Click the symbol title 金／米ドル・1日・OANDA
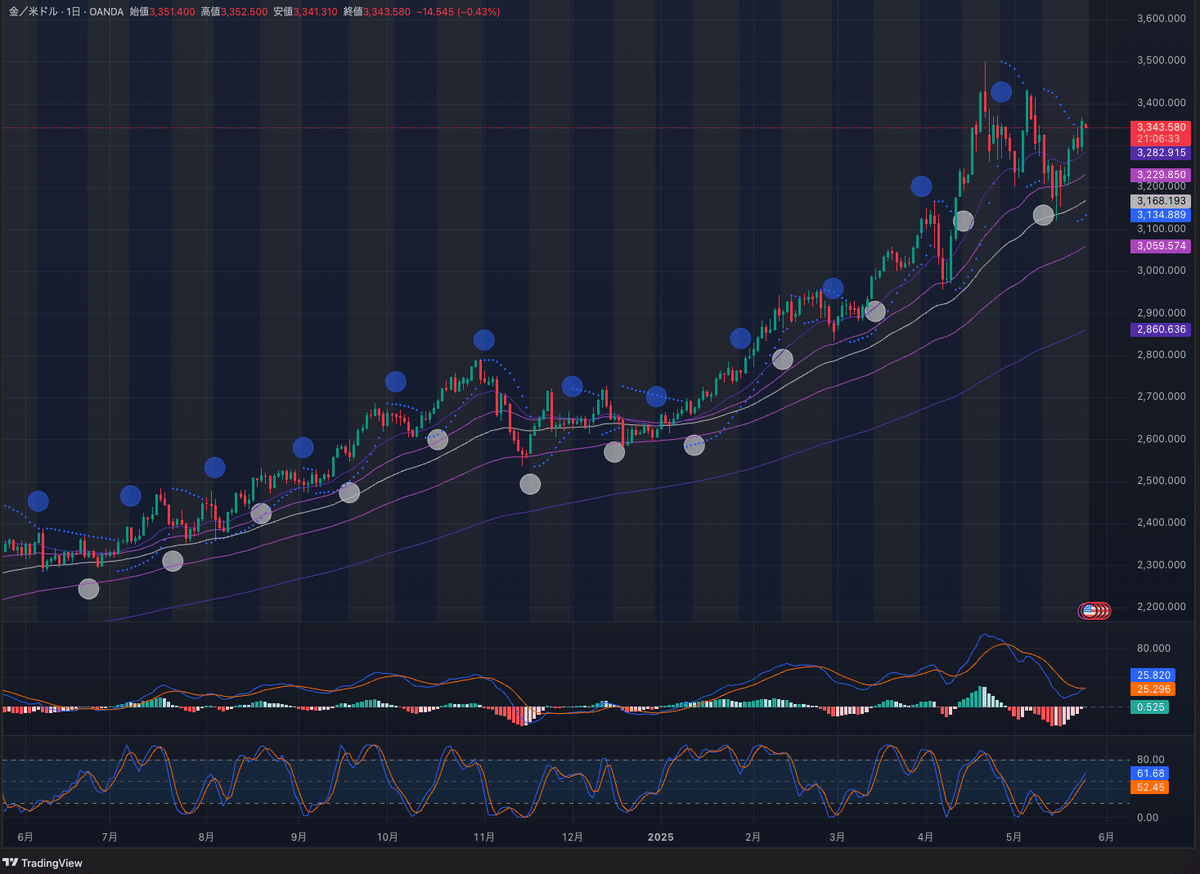Screen dimensions: 1200x874 [64, 11]
